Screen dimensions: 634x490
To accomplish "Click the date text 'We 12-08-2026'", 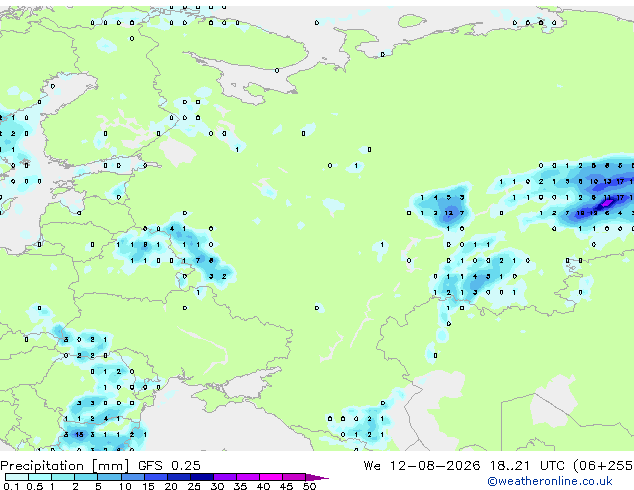I will coord(422,466).
